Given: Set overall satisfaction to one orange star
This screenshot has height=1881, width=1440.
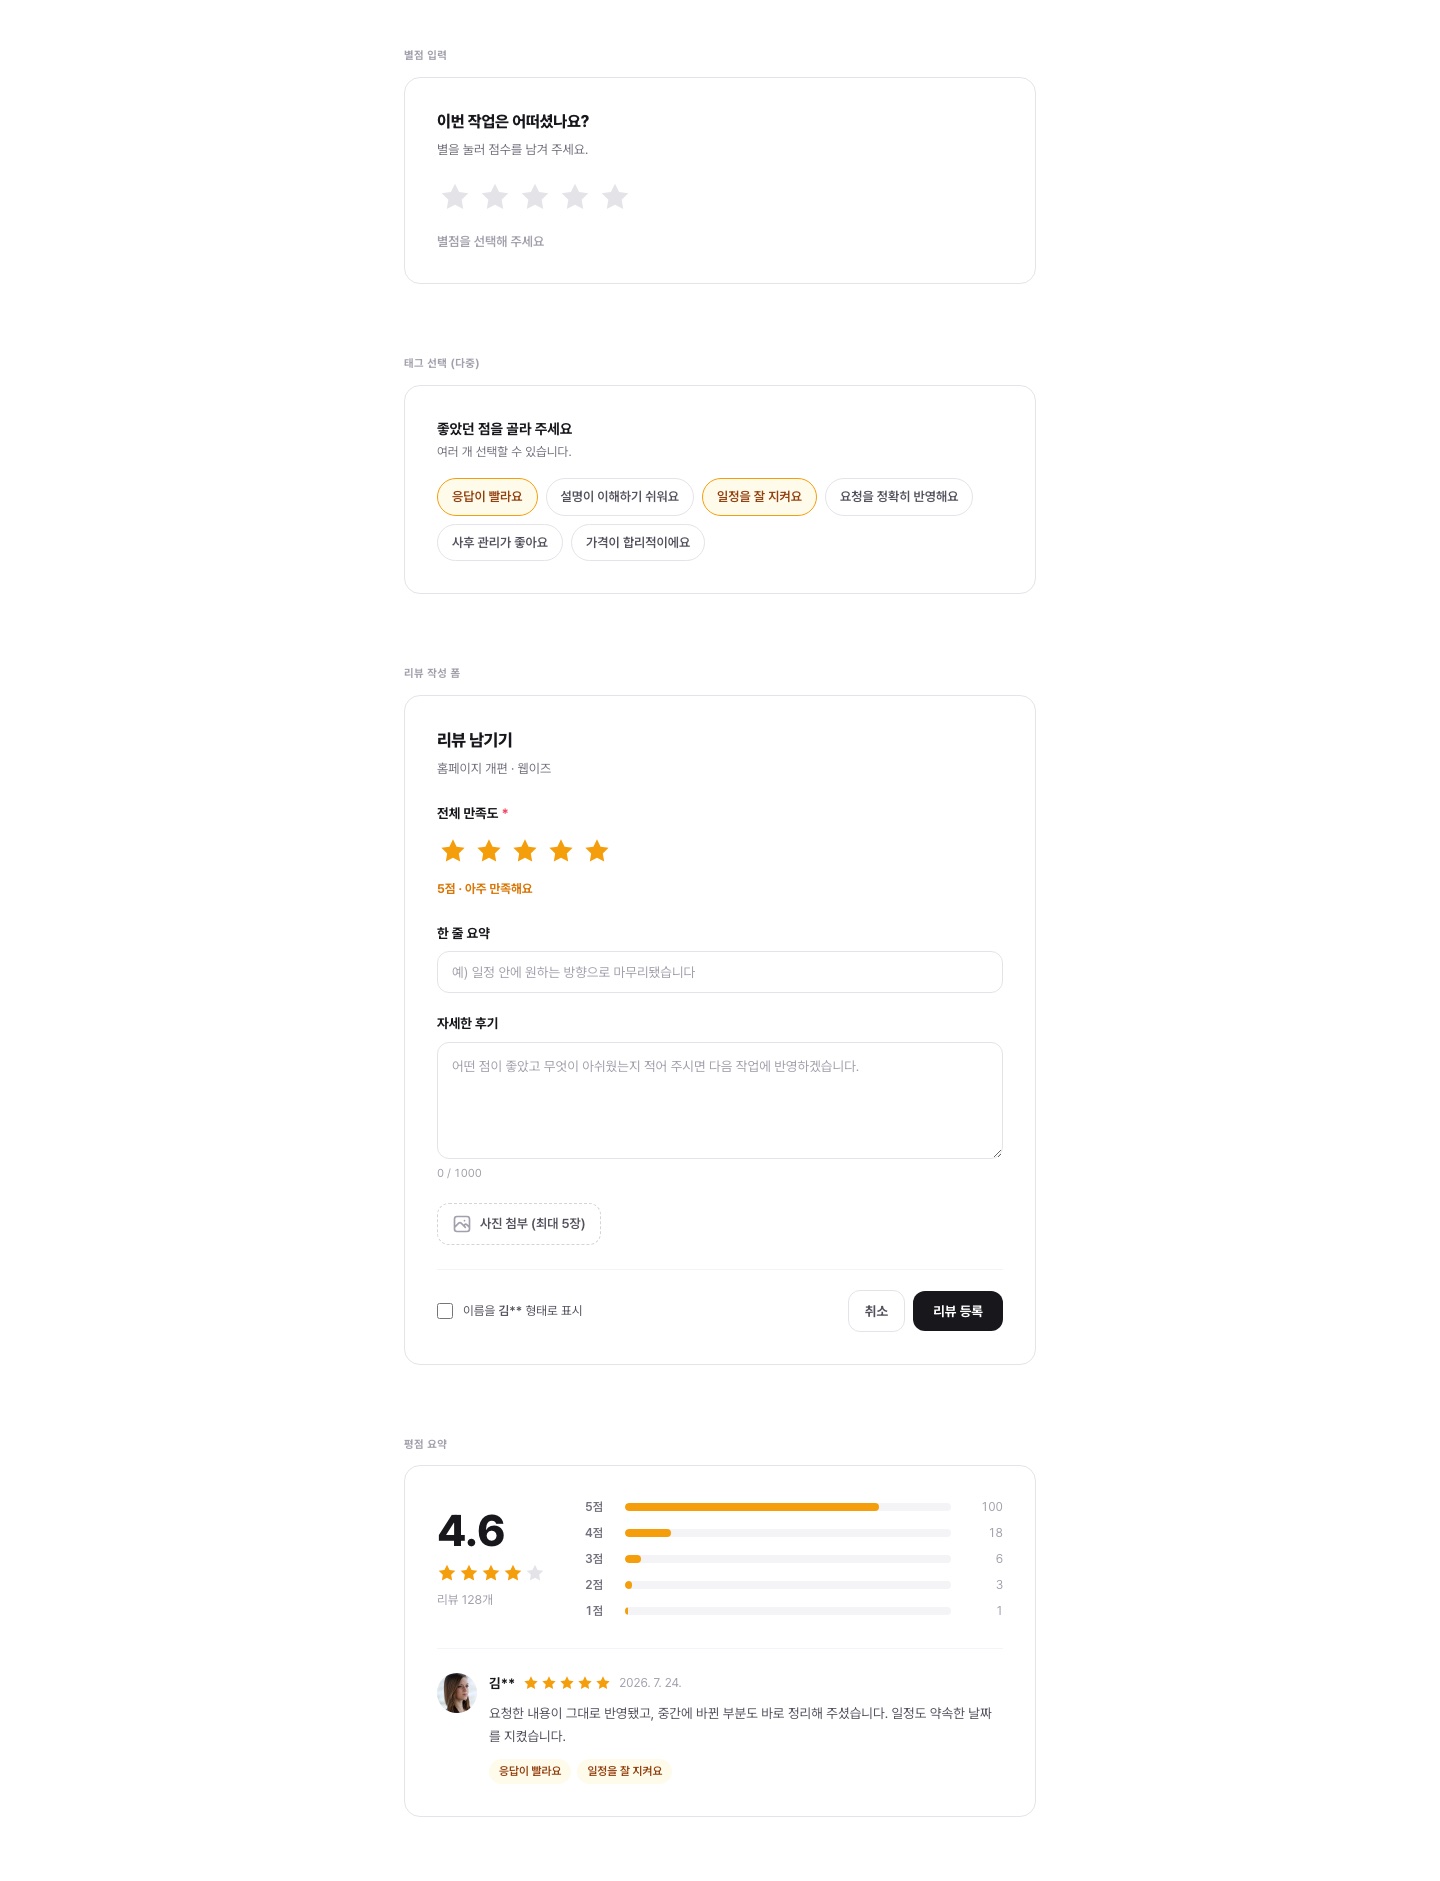Looking at the screenshot, I should coord(453,851).
